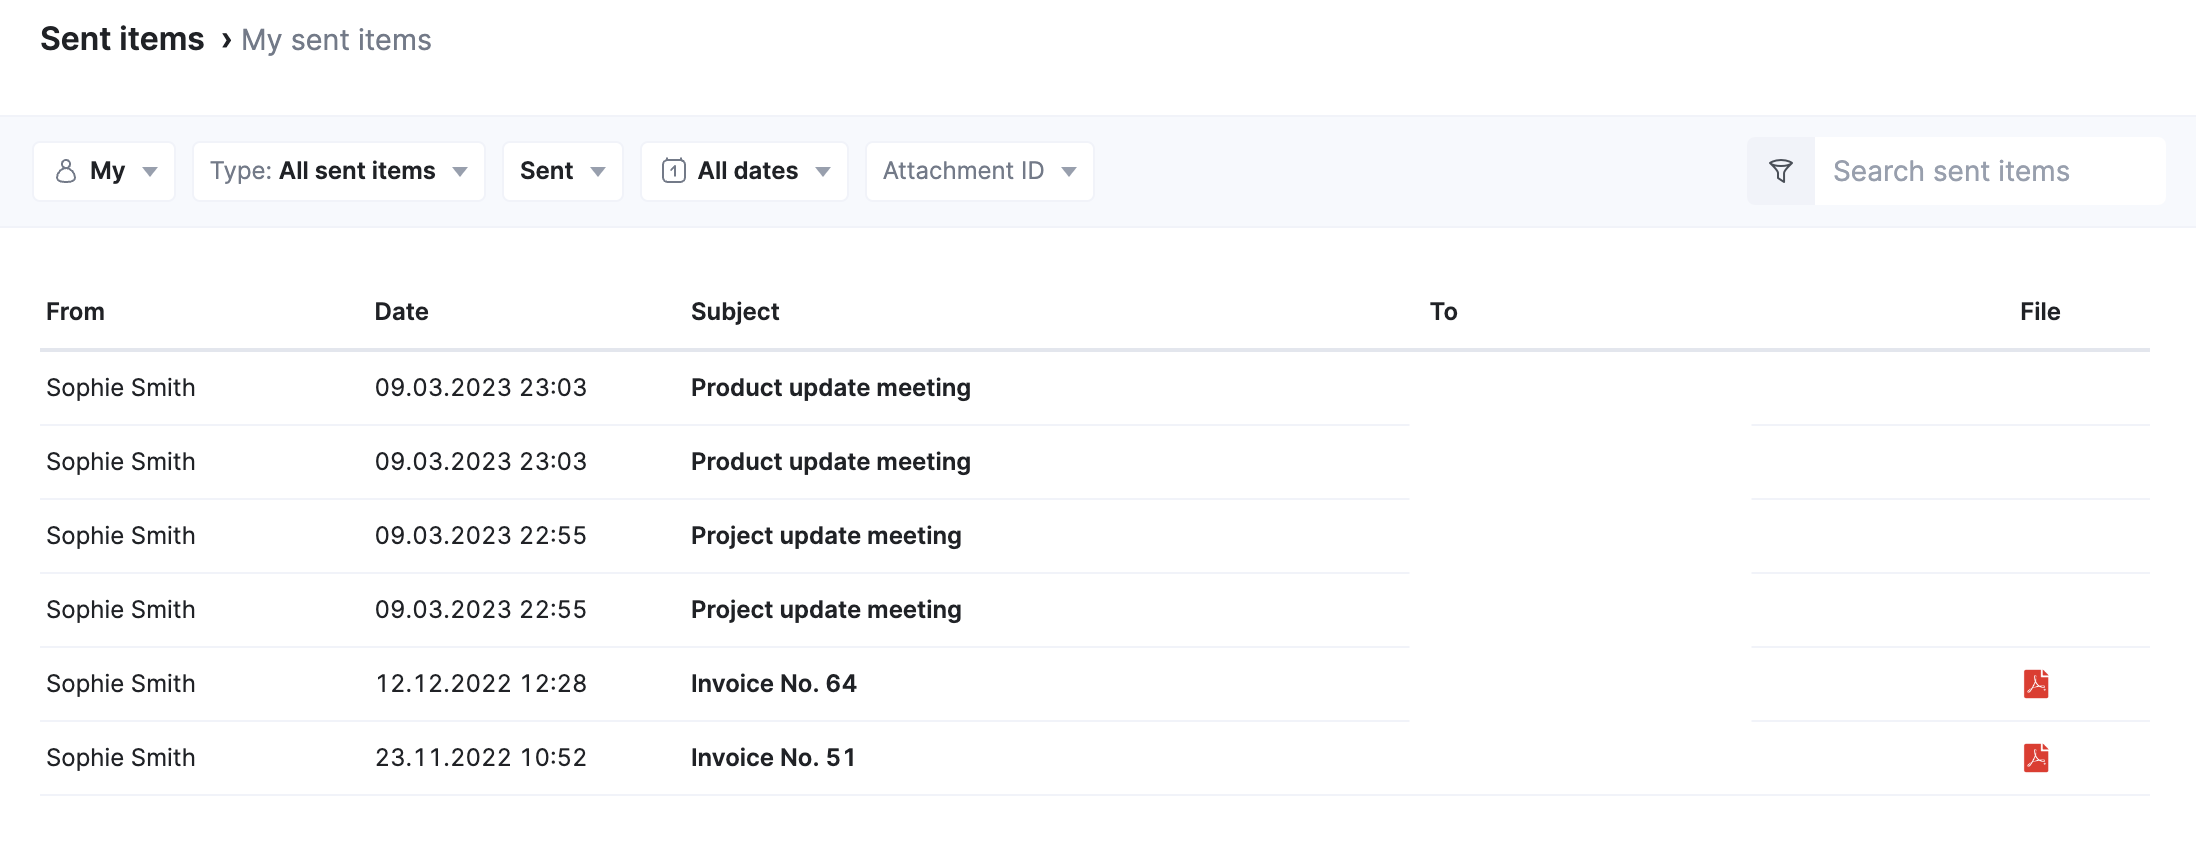2196x854 pixels.
Task: Click Sophie Smith in Invoice No. 64 row
Action: click(121, 684)
